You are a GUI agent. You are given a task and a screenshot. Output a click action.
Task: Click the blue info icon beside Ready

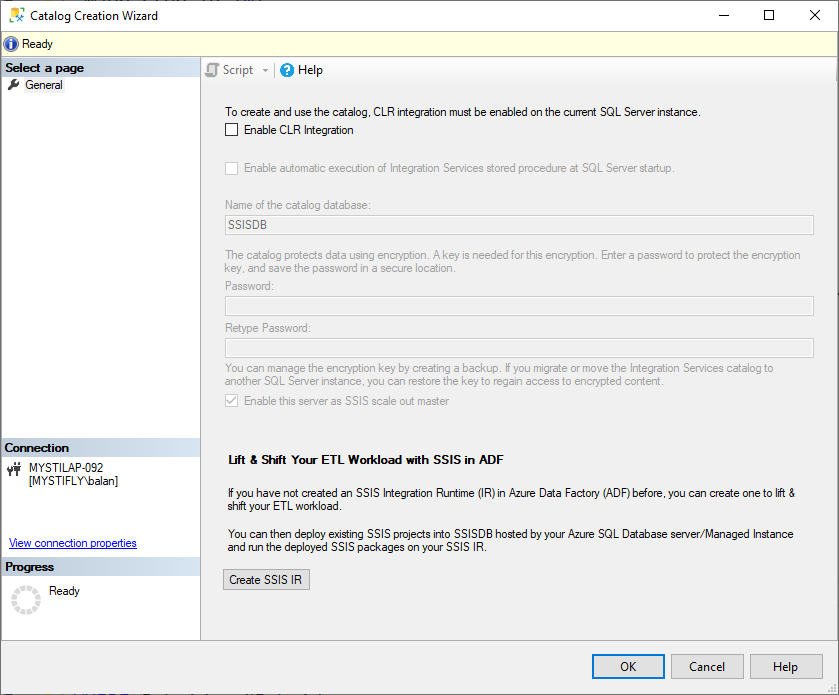(x=11, y=44)
